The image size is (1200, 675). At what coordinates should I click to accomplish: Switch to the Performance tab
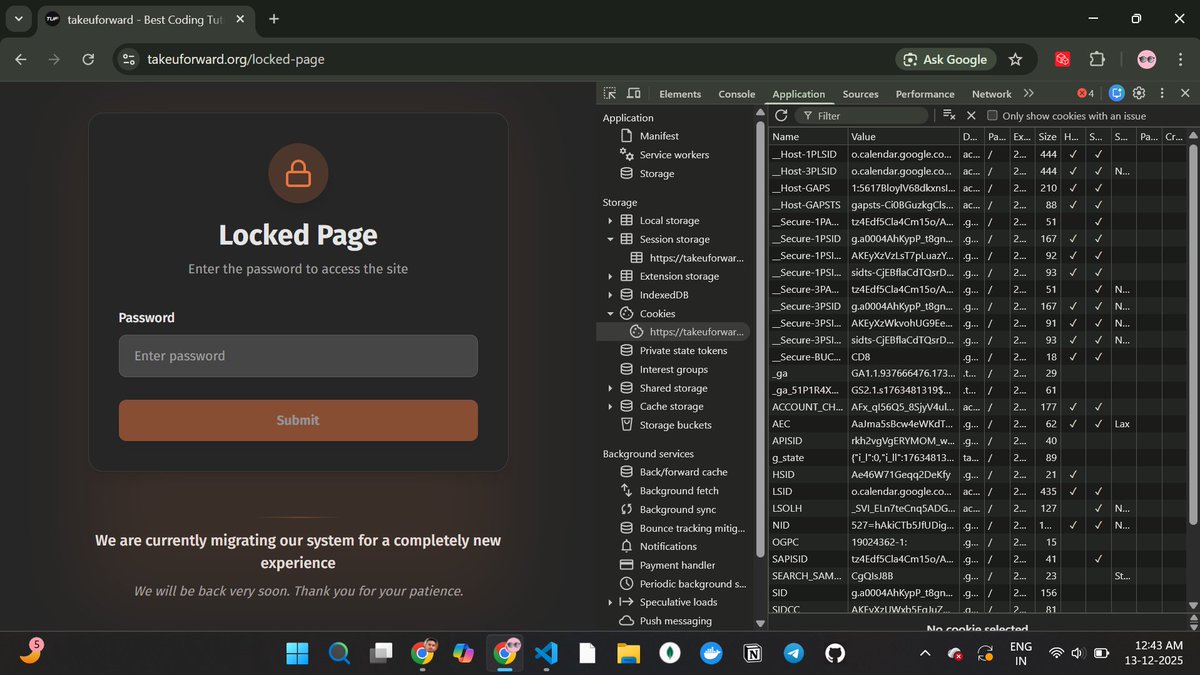925,94
